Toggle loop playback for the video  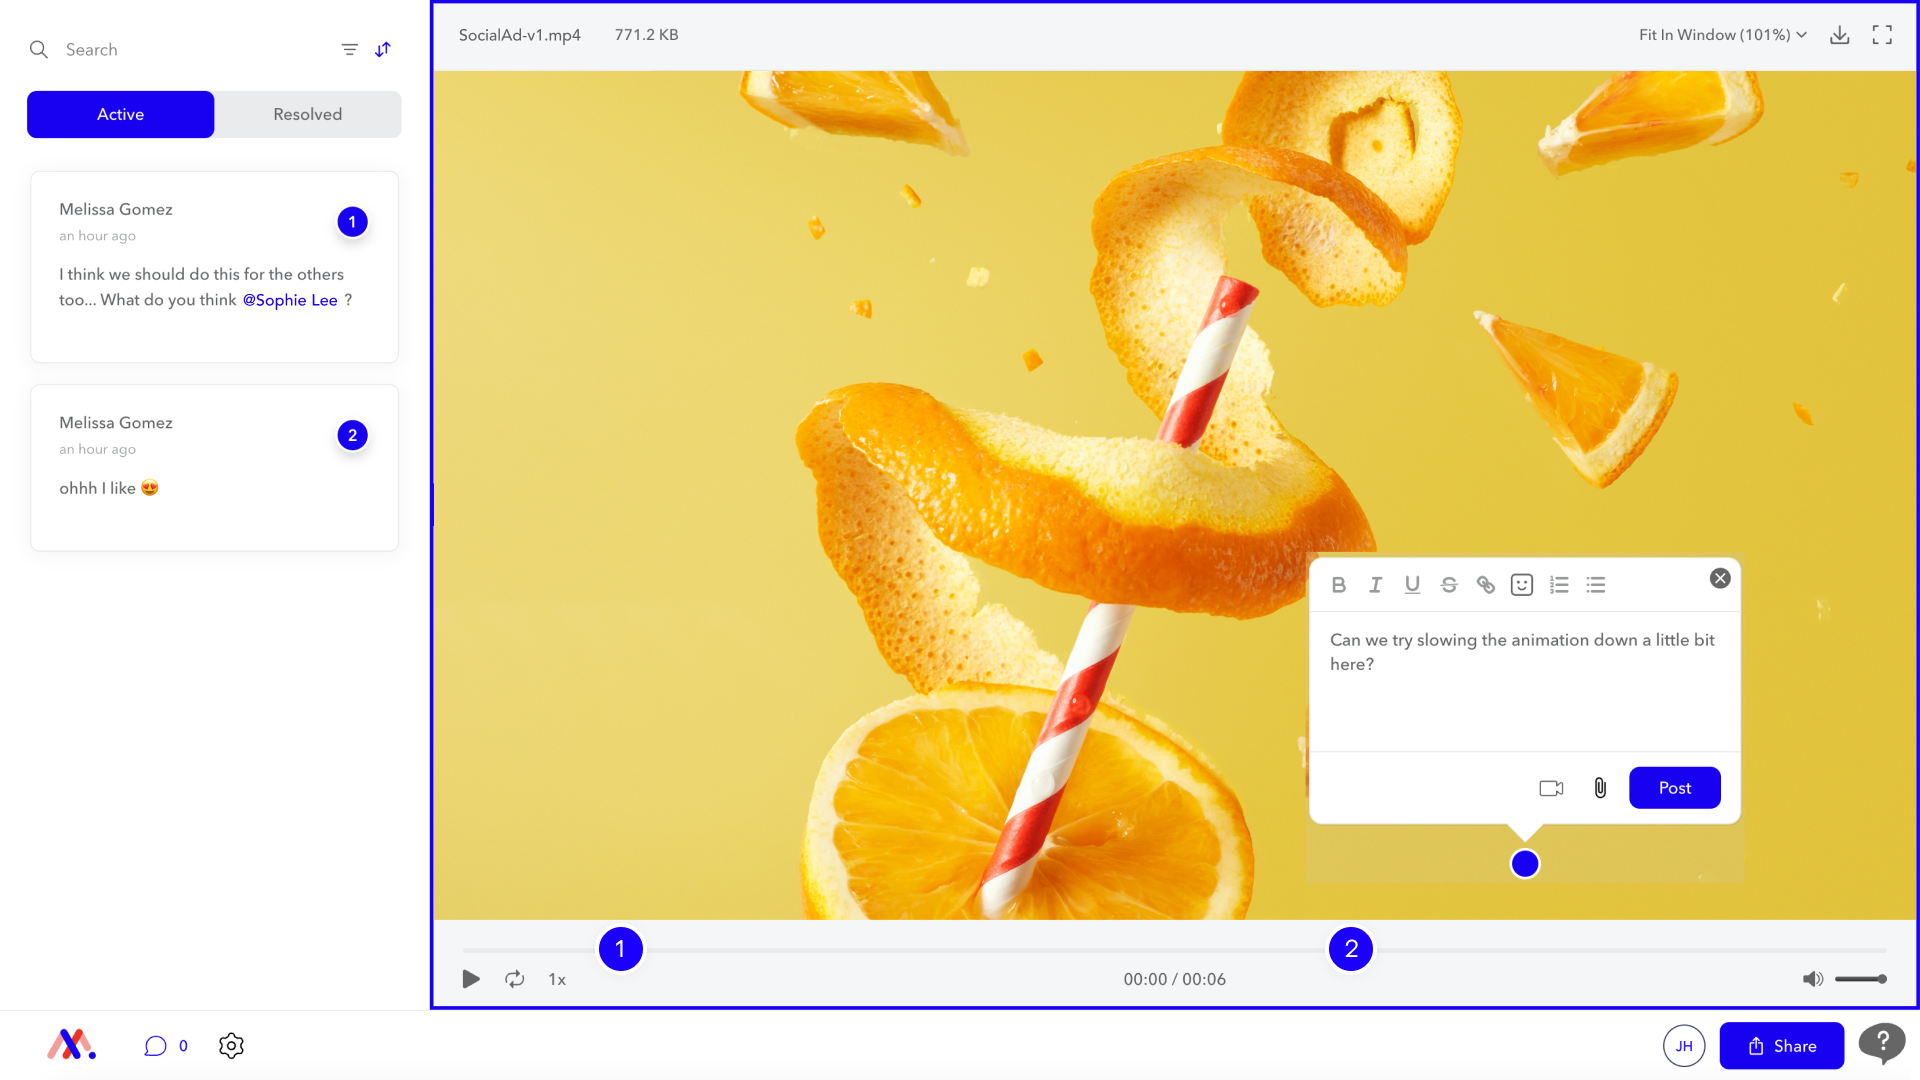tap(514, 979)
